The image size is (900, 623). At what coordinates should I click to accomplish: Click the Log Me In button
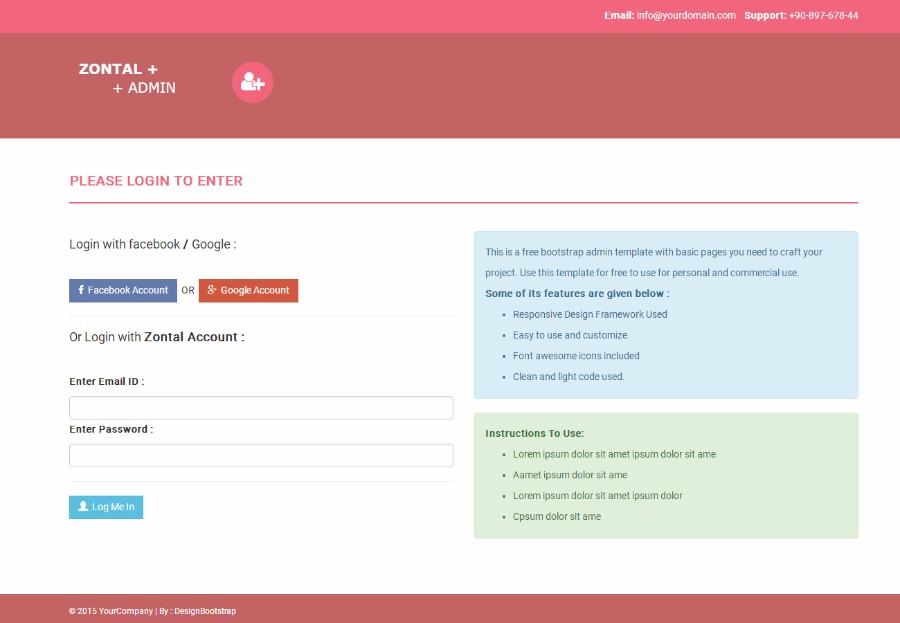[106, 507]
